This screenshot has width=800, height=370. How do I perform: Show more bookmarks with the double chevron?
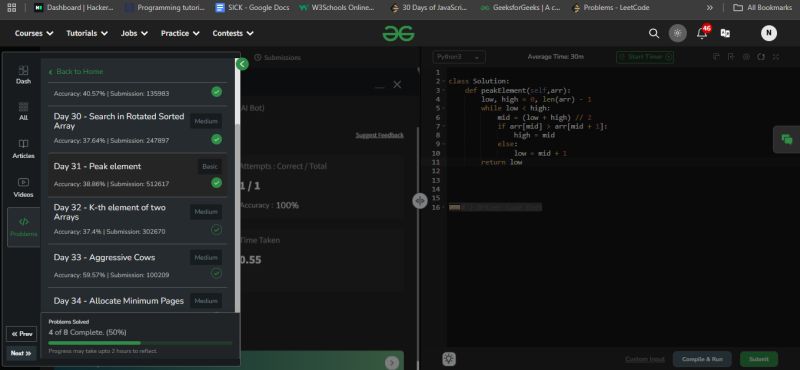pos(710,8)
